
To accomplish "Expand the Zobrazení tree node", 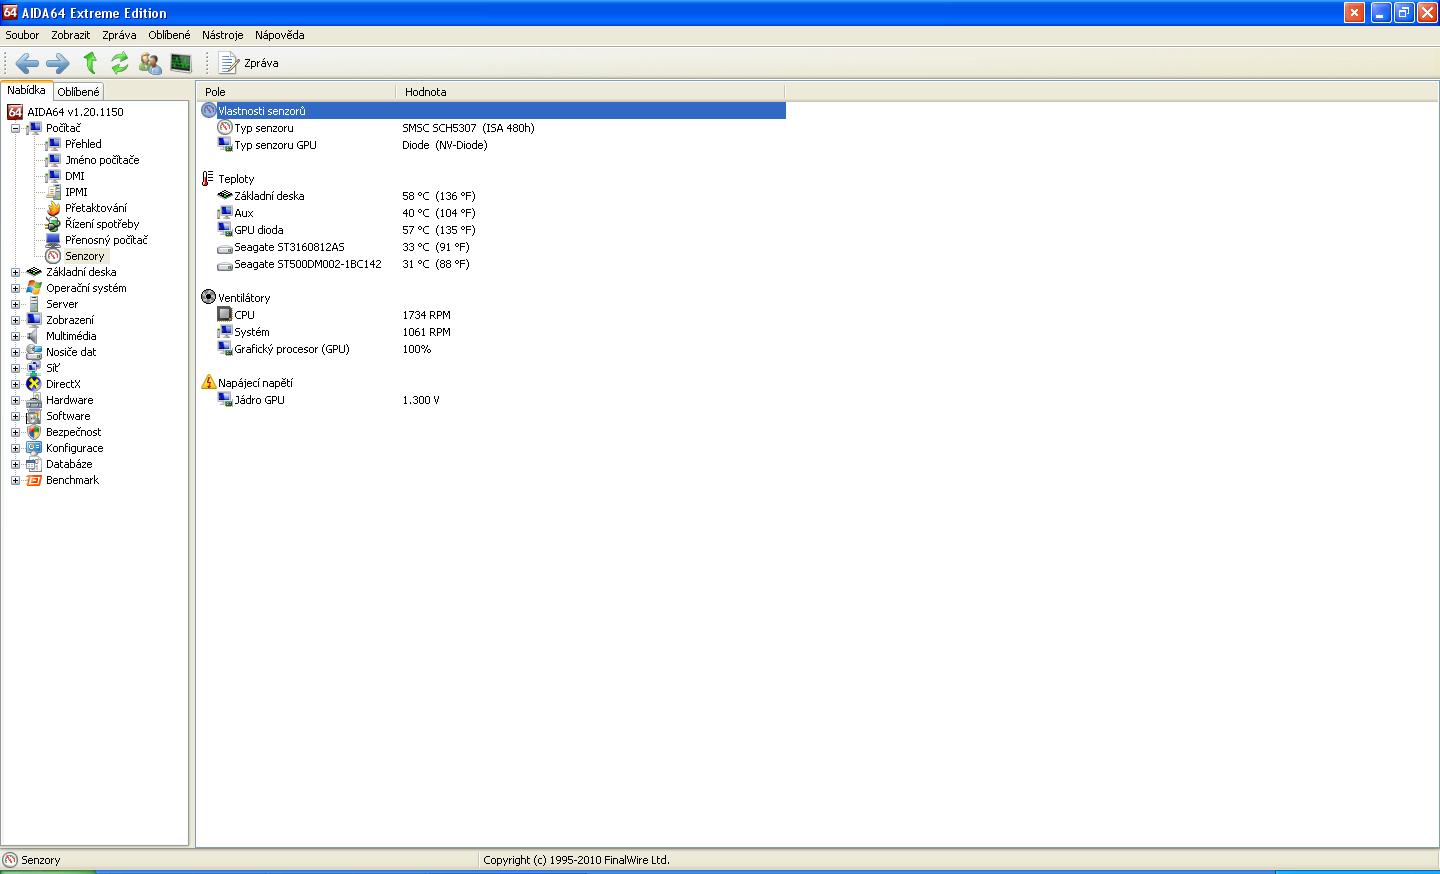I will (x=15, y=320).
